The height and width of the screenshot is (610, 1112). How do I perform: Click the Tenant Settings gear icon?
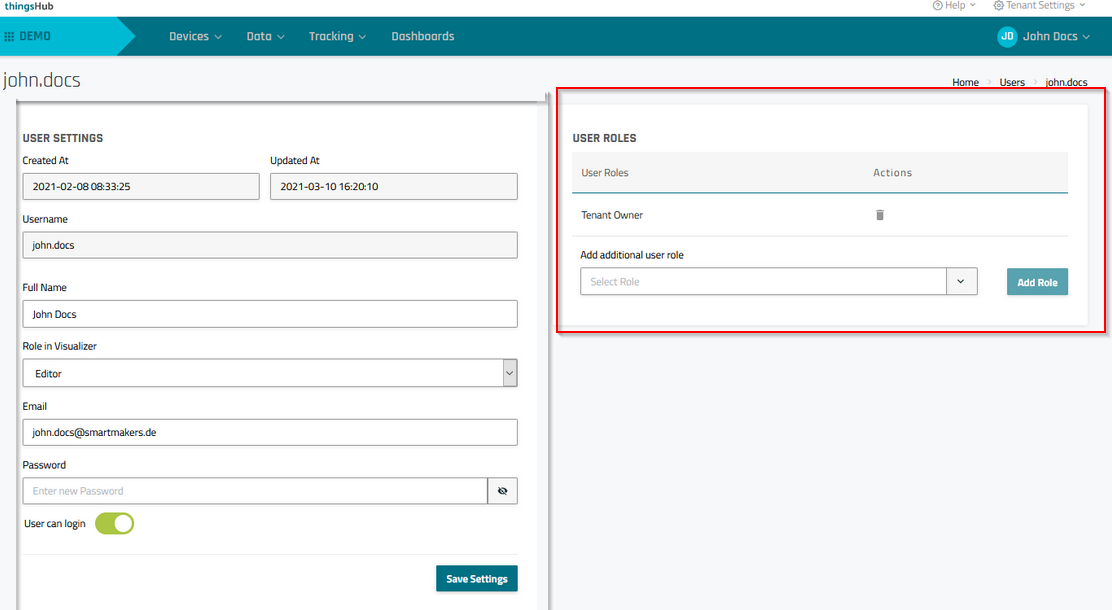click(998, 6)
